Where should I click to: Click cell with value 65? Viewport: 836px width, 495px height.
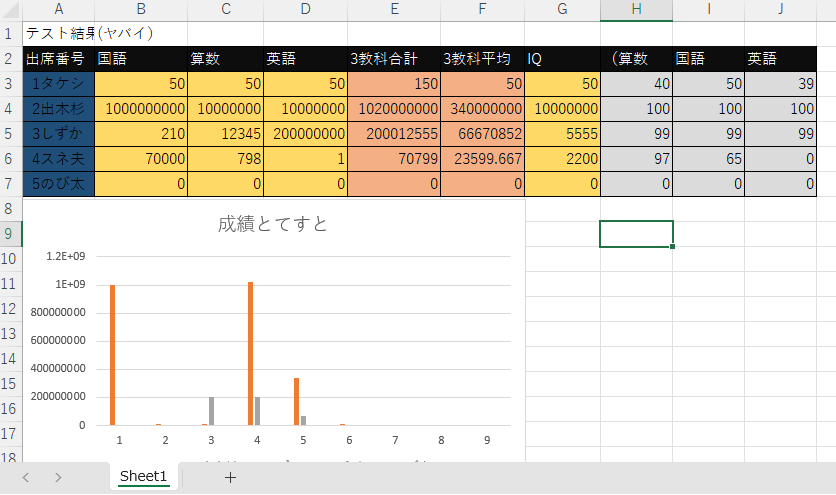tap(709, 159)
